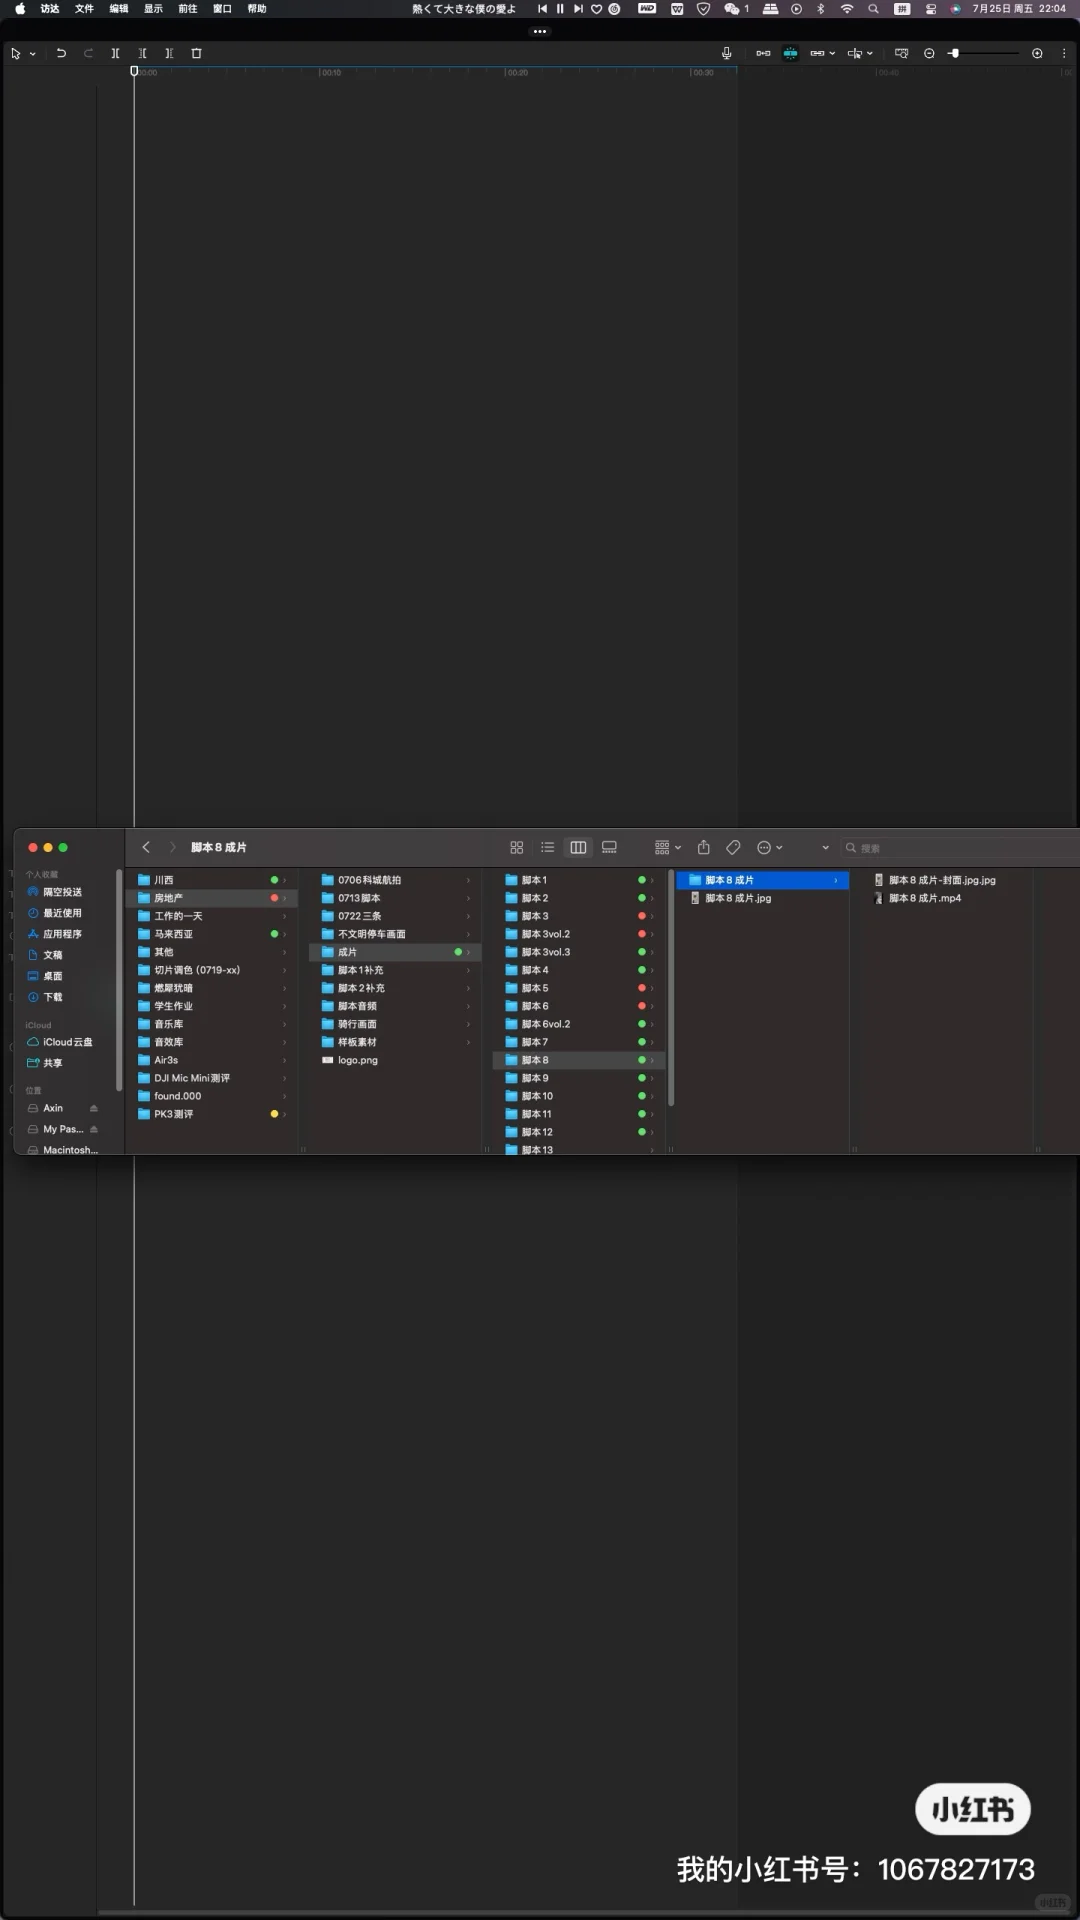
Task: Click the split clip icon
Action: tap(115, 53)
